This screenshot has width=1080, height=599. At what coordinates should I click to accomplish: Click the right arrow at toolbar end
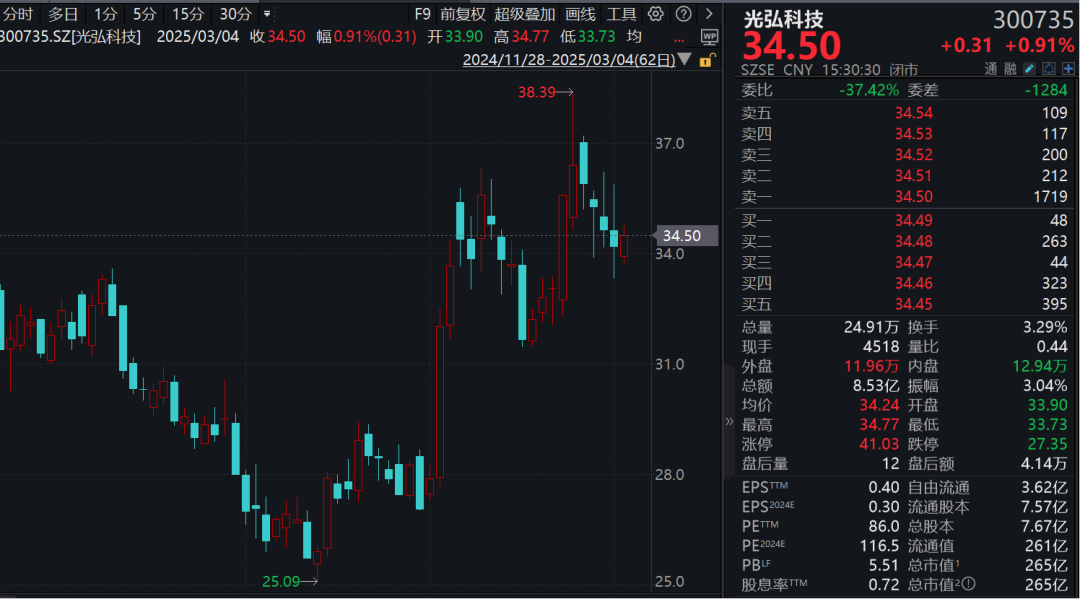(x=709, y=14)
